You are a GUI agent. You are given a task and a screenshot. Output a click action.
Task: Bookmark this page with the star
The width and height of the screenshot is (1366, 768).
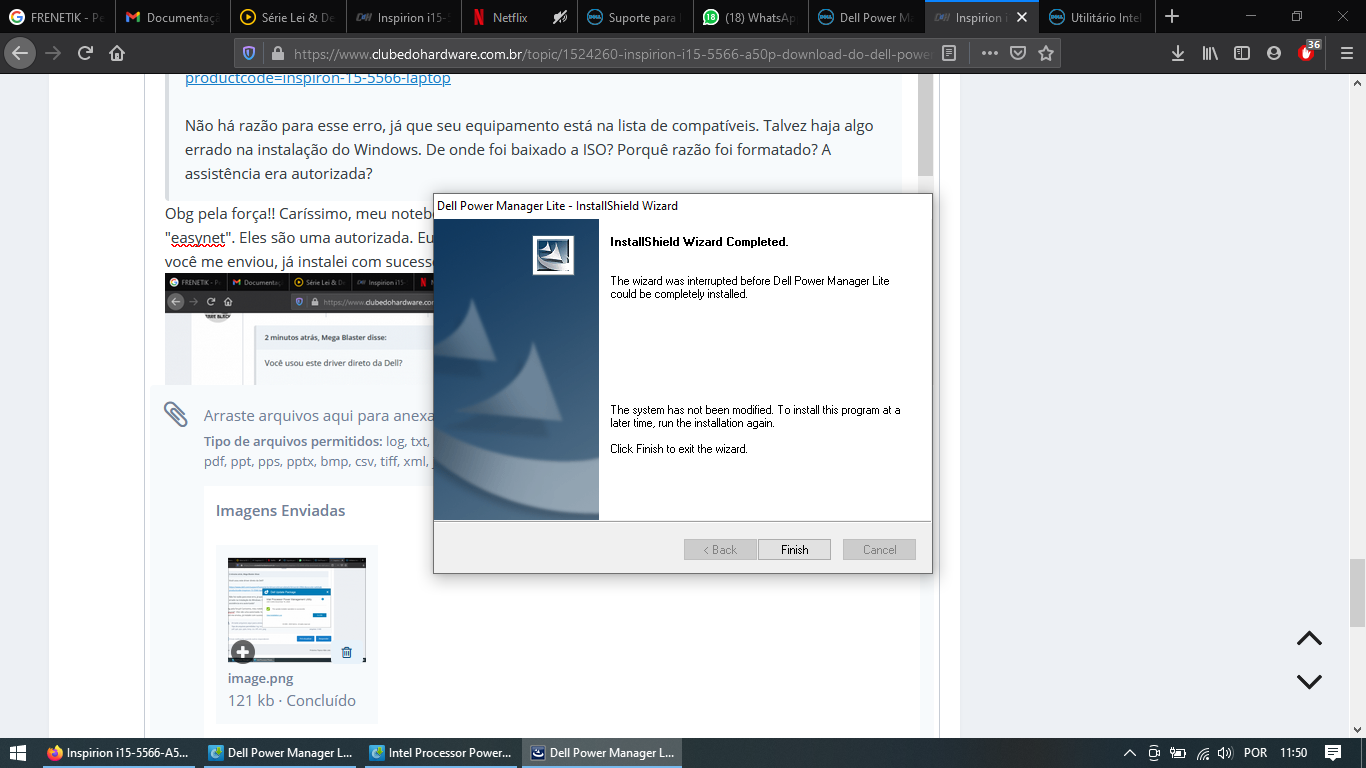(x=1046, y=53)
